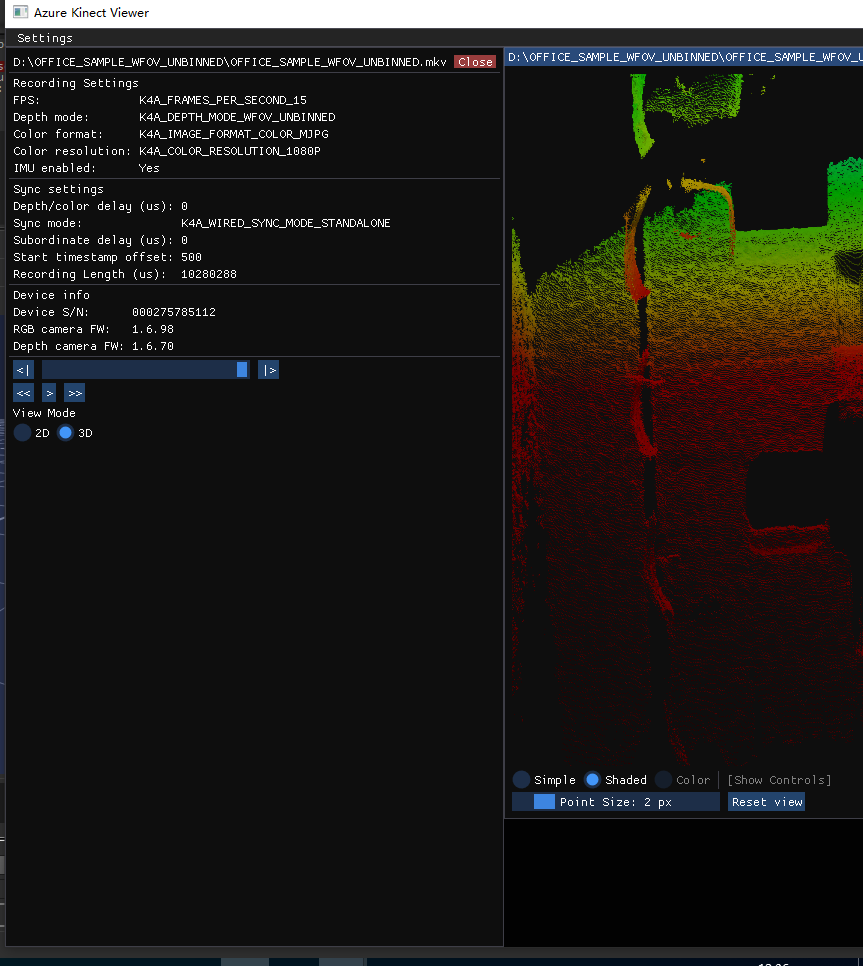Jump to the start of the recording
Image resolution: width=863 pixels, height=966 pixels.
(23, 370)
